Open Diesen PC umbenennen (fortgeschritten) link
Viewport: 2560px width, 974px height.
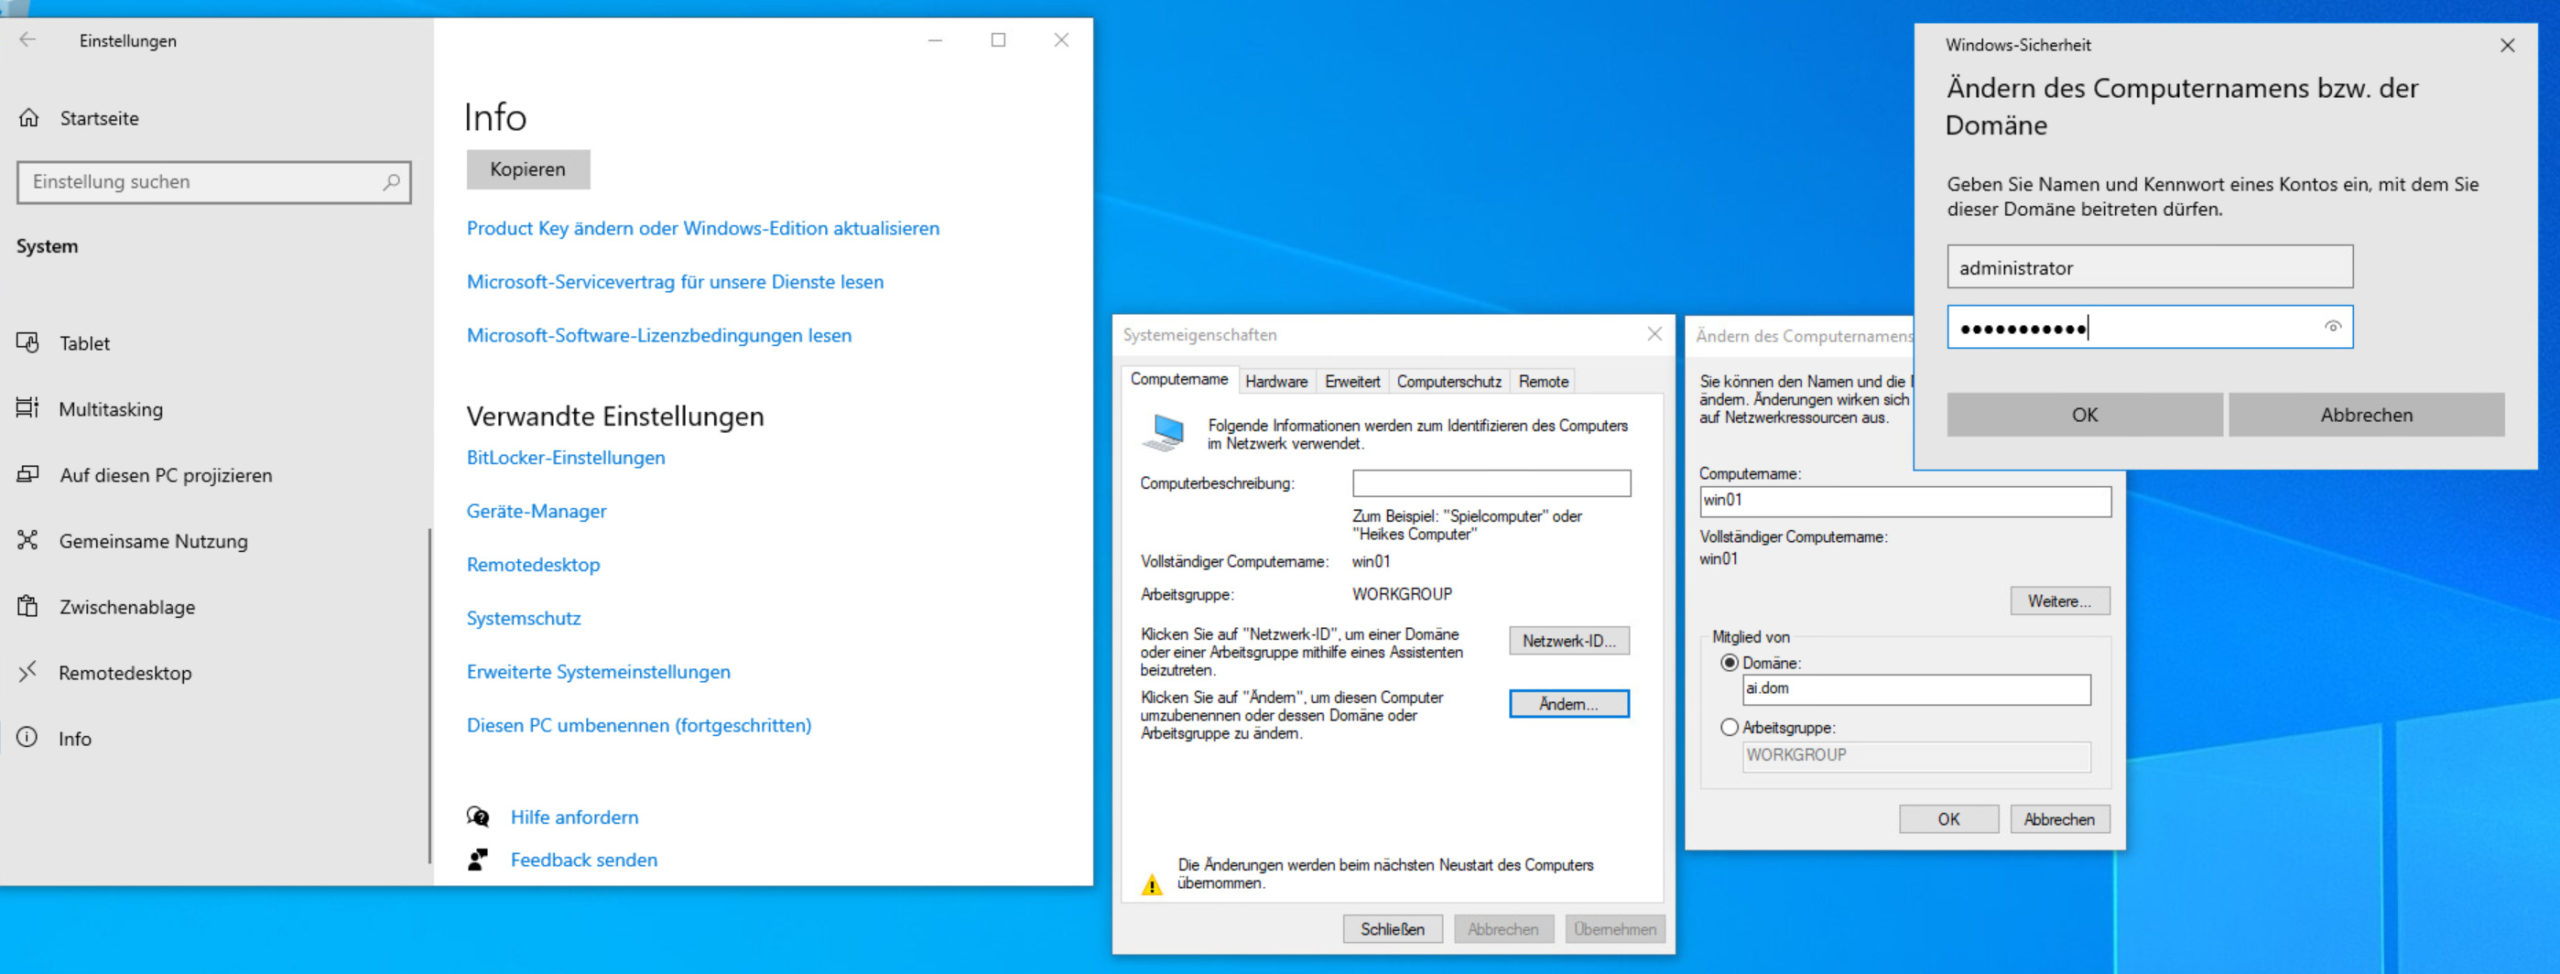point(639,725)
